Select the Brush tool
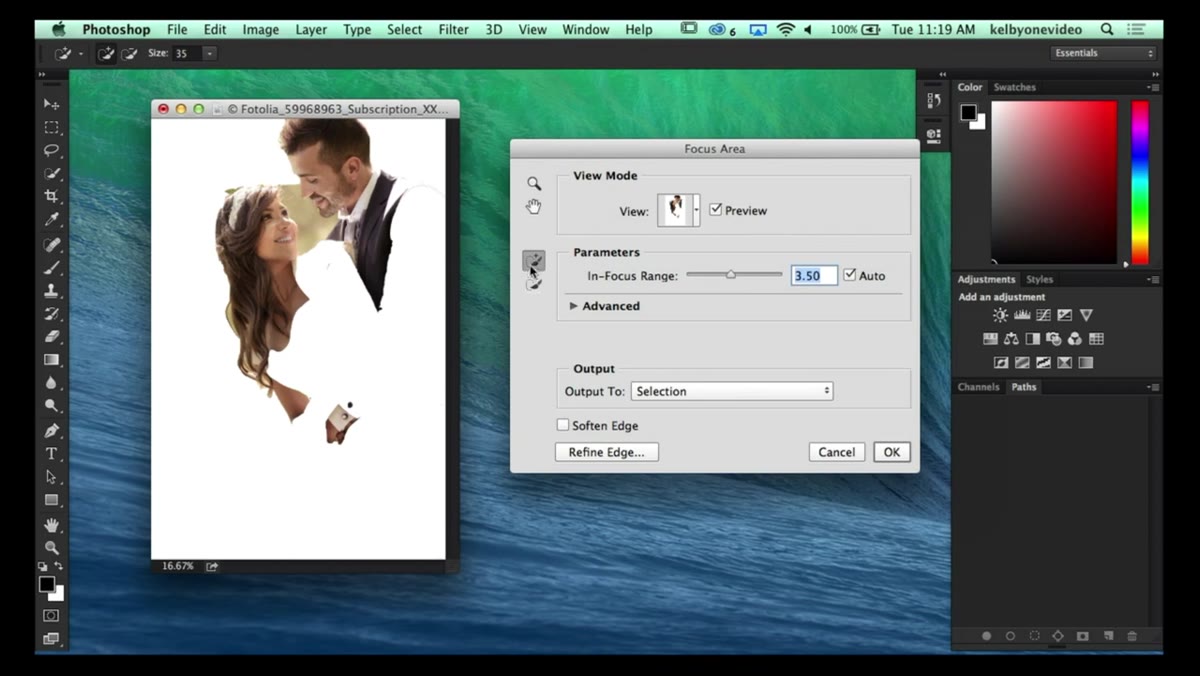The height and width of the screenshot is (676, 1200). pos(51,267)
